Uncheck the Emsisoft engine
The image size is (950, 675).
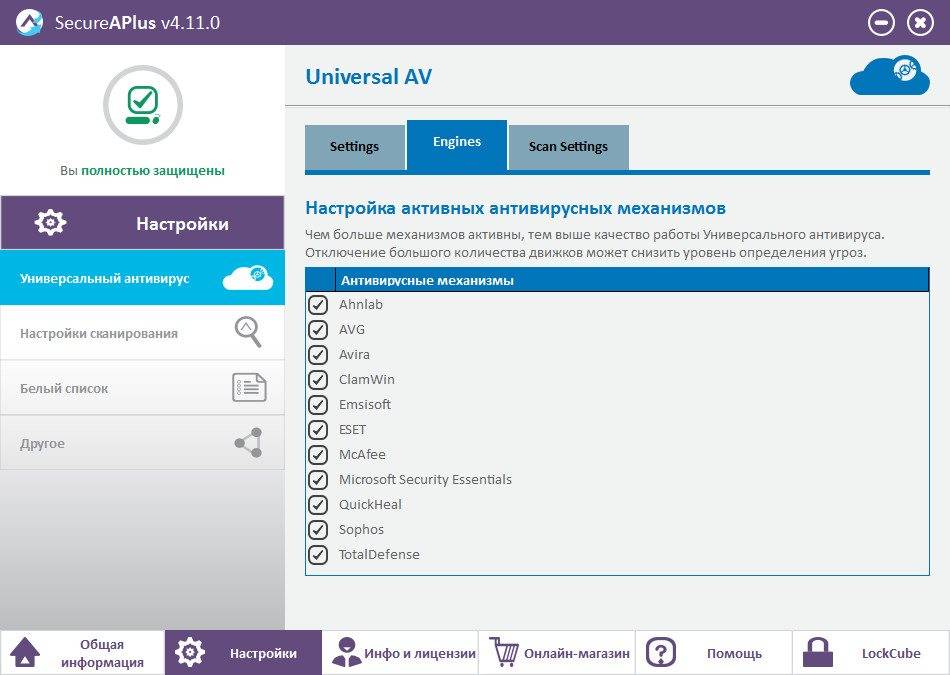(x=318, y=404)
